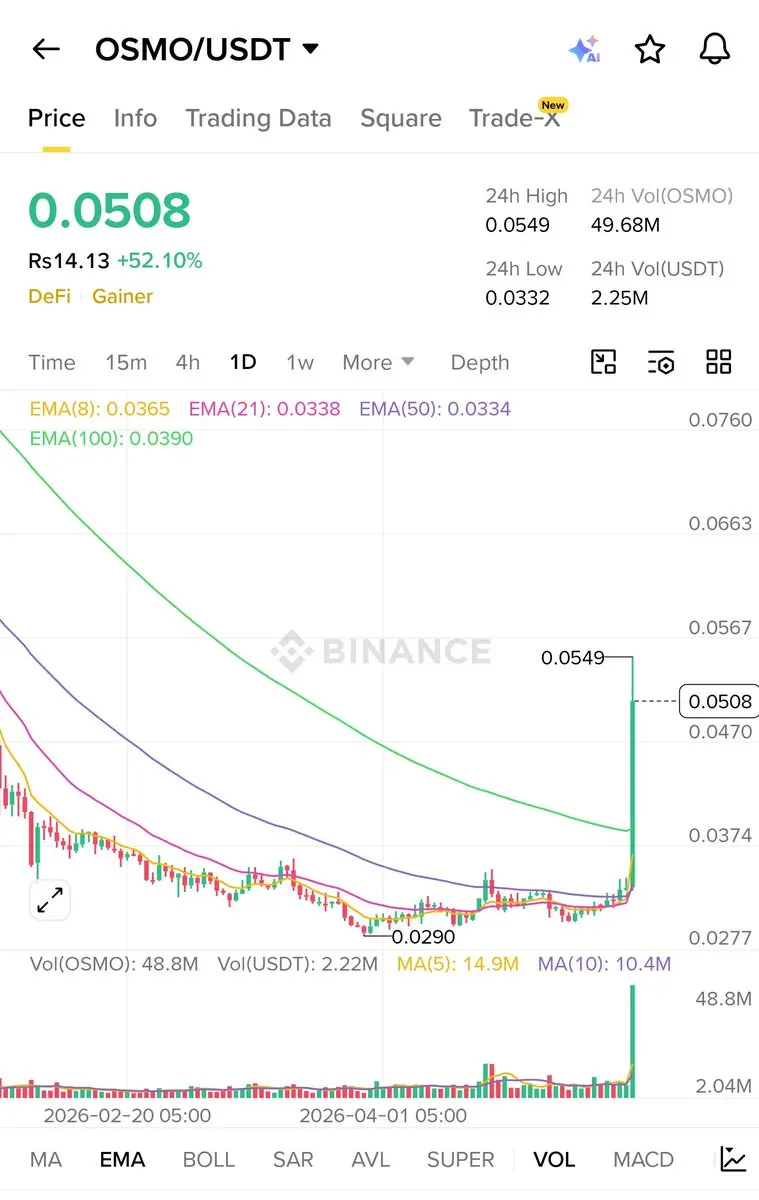Viewport: 759px width, 1200px height.
Task: Add OSMO/USDT to favorites star
Action: click(651, 49)
